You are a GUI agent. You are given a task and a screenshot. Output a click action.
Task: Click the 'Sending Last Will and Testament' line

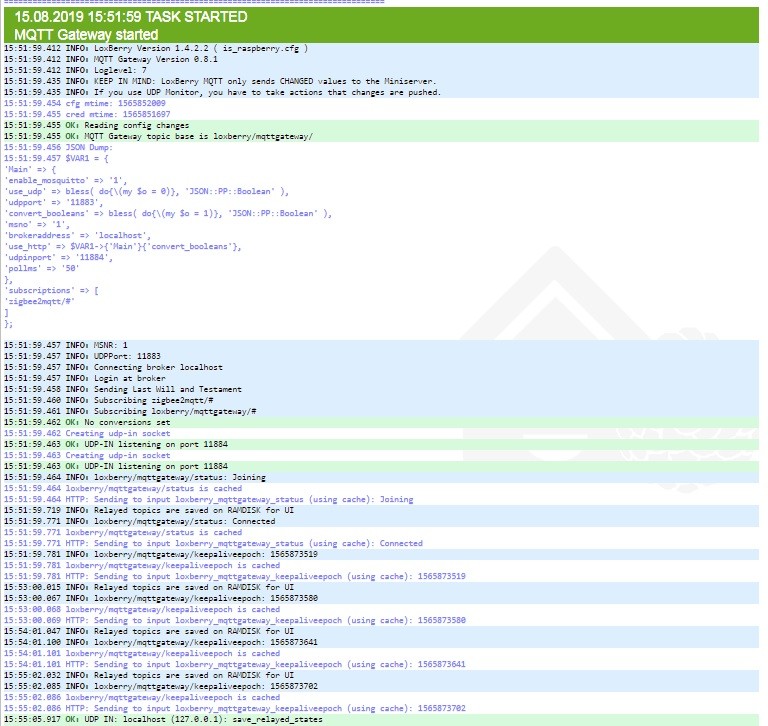coord(123,389)
